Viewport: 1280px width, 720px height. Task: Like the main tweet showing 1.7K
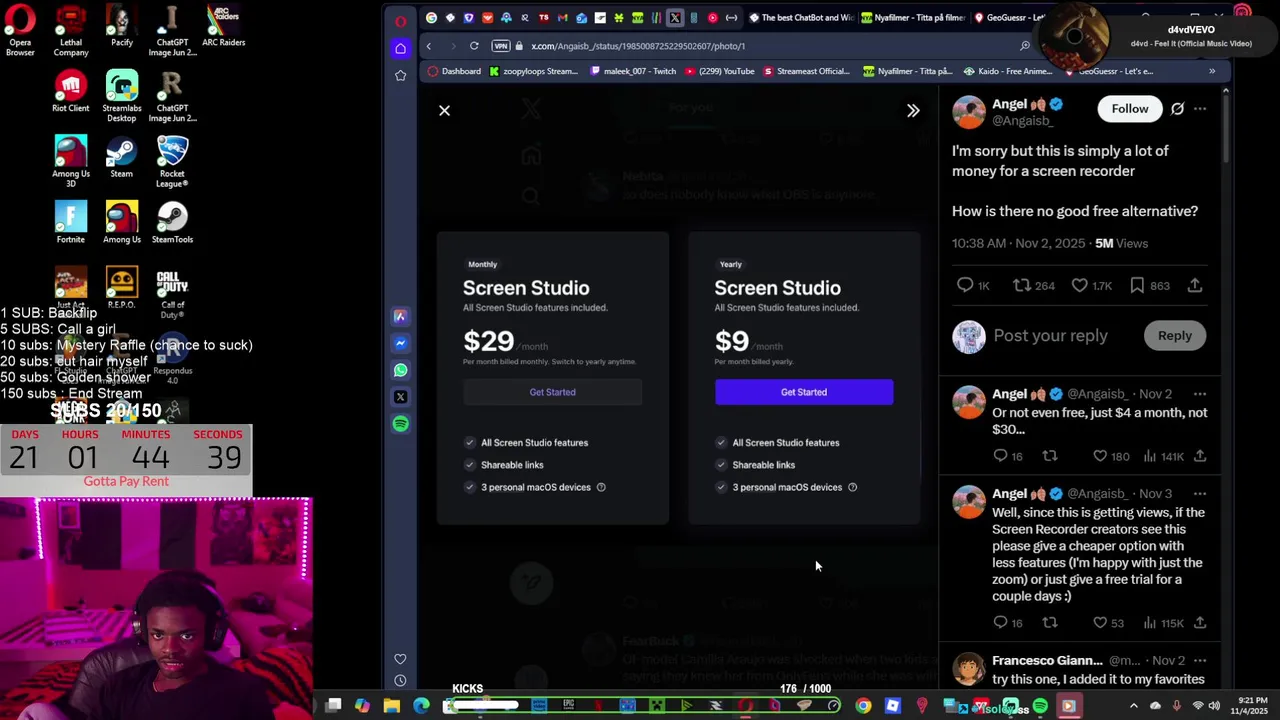pos(1091,285)
